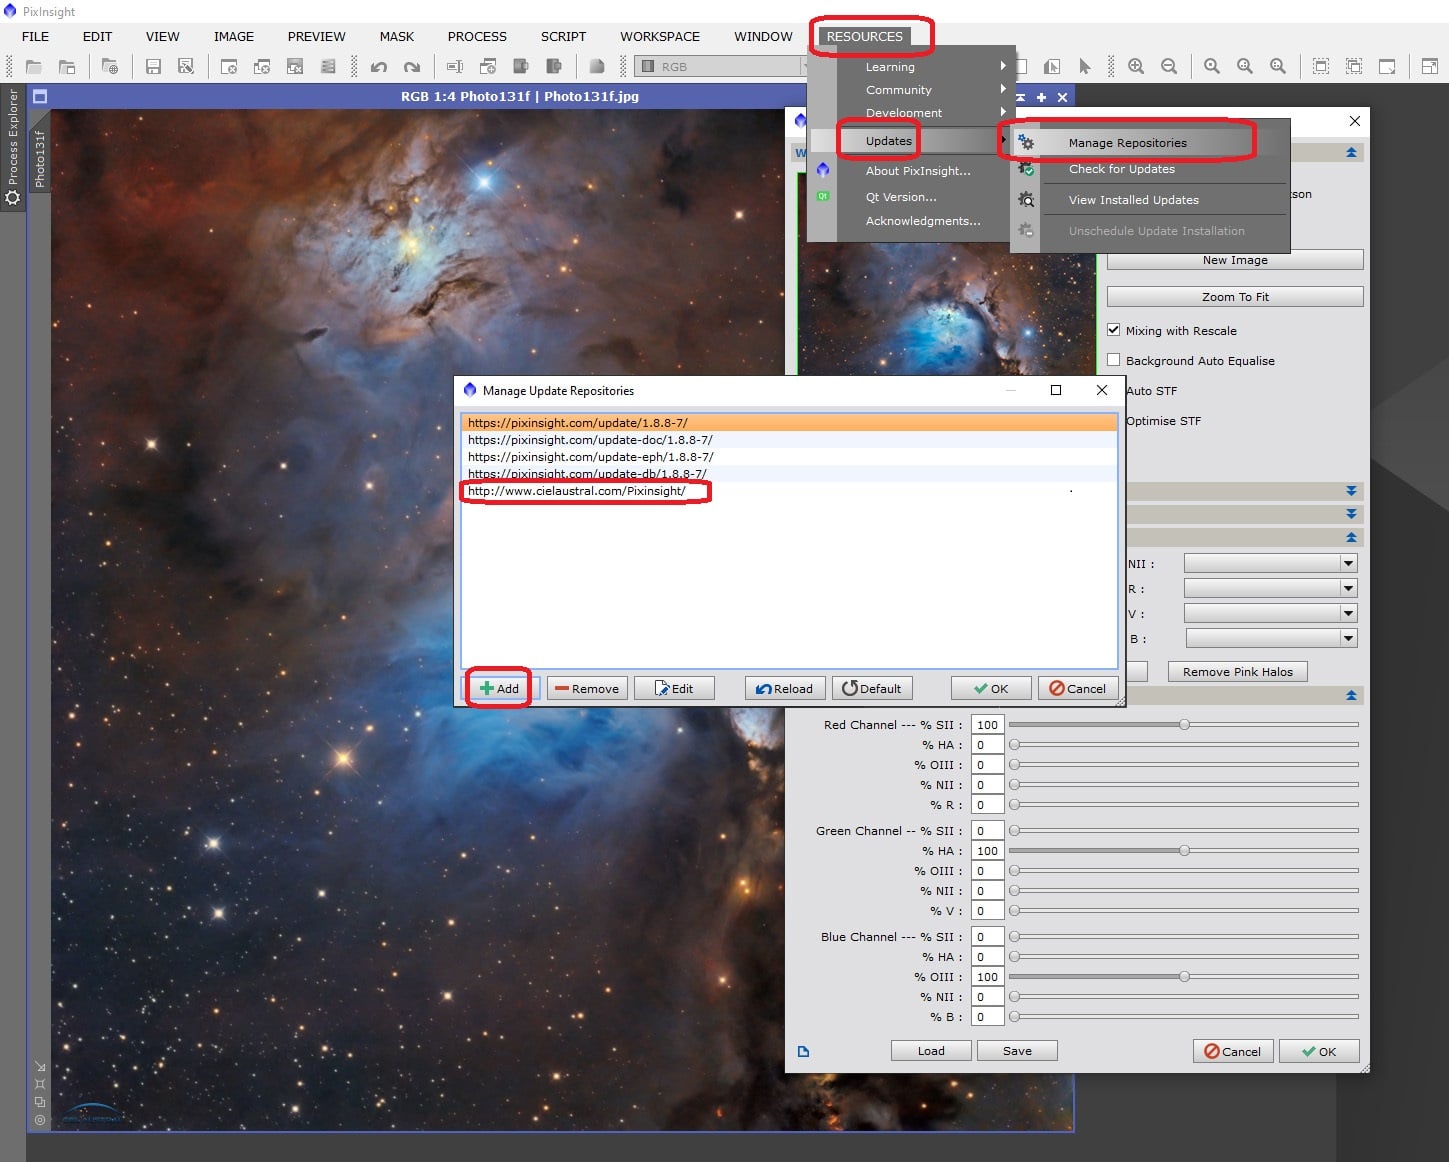Viewport: 1449px width, 1162px height.
Task: Click the plus icon in image title bar
Action: click(x=1041, y=97)
